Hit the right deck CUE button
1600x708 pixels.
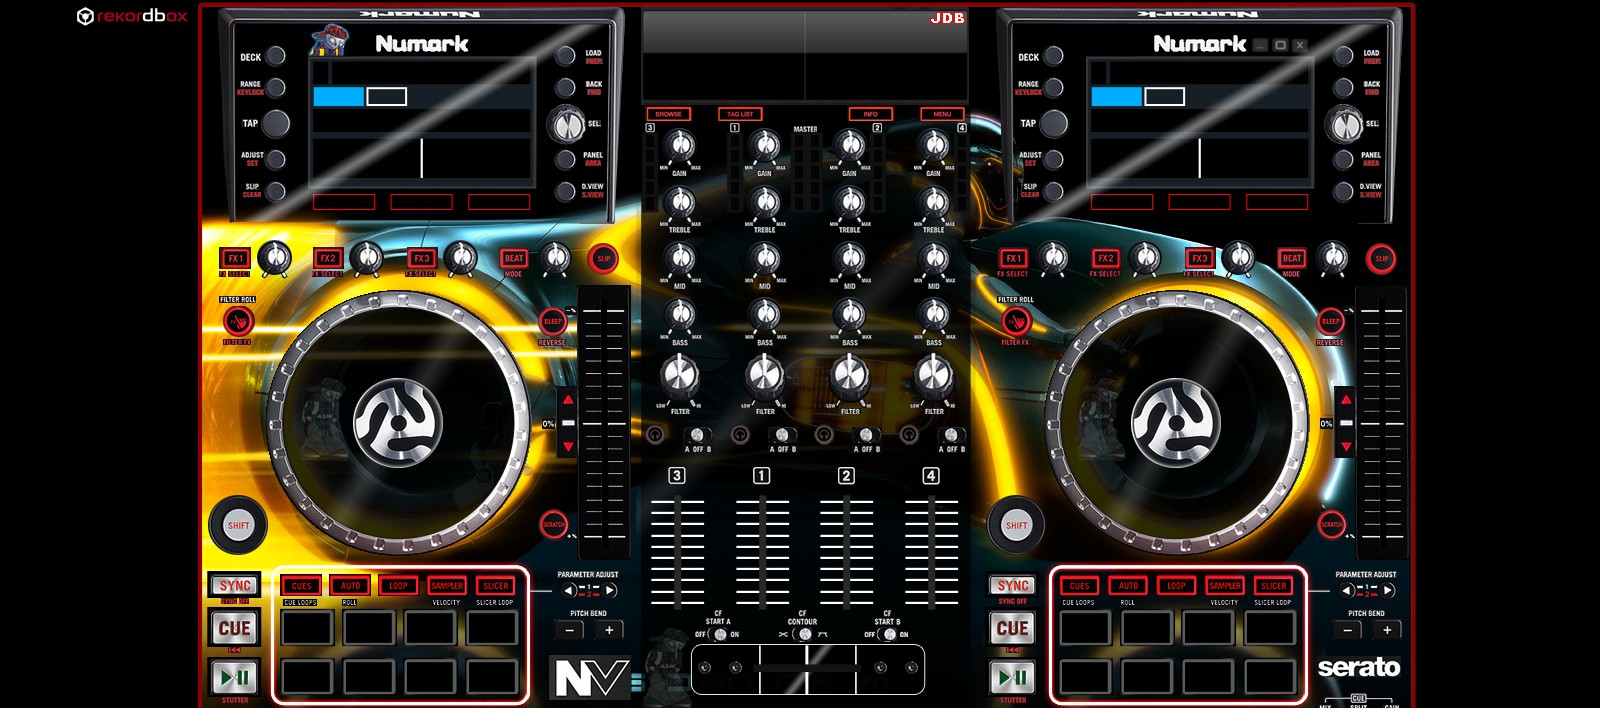(x=1013, y=628)
